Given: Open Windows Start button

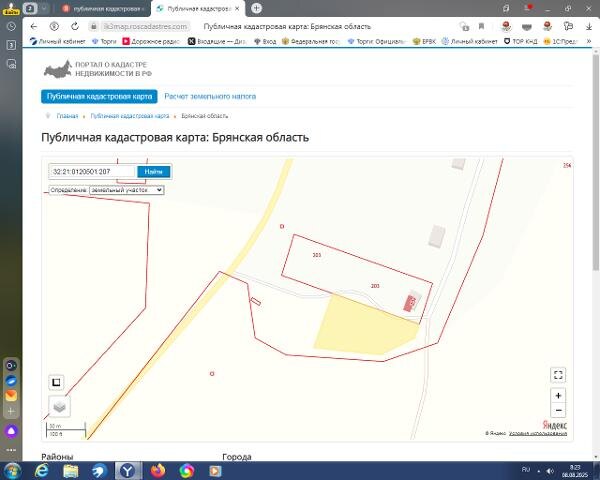Looking at the screenshot, I should 12,471.
